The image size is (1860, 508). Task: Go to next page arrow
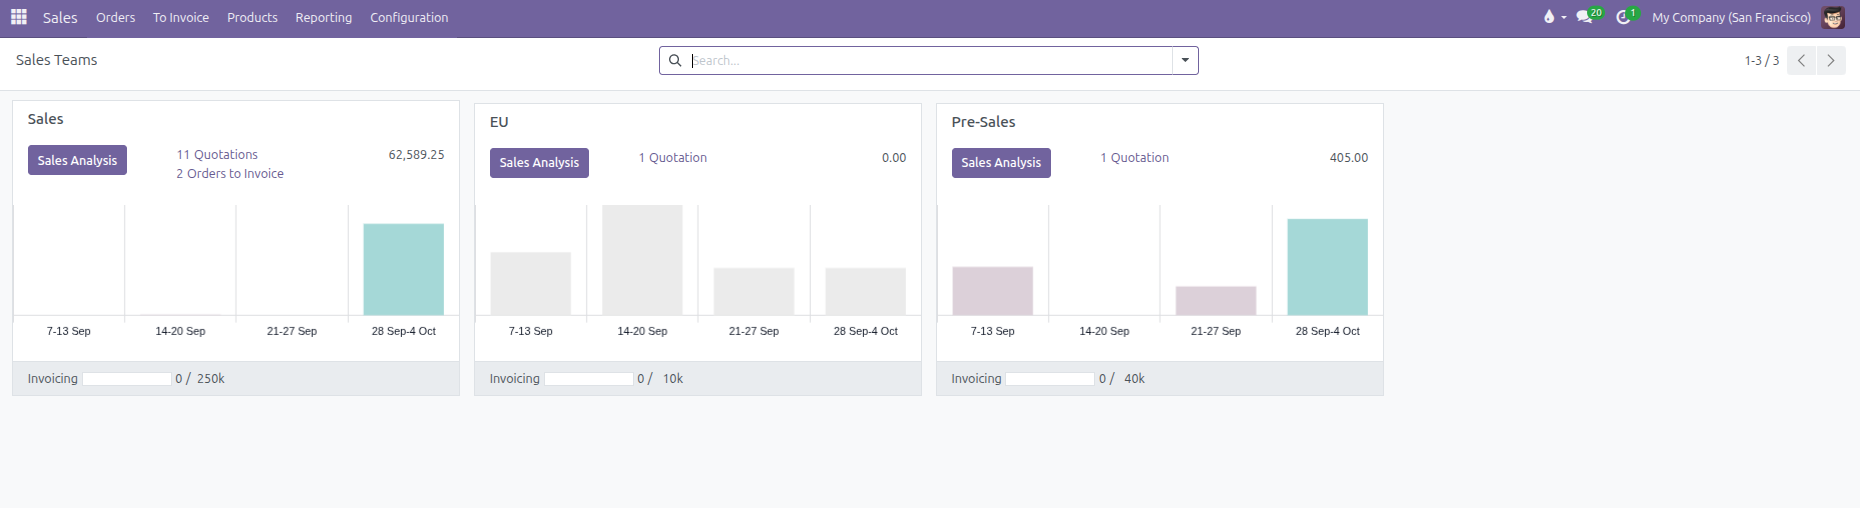[1831, 61]
